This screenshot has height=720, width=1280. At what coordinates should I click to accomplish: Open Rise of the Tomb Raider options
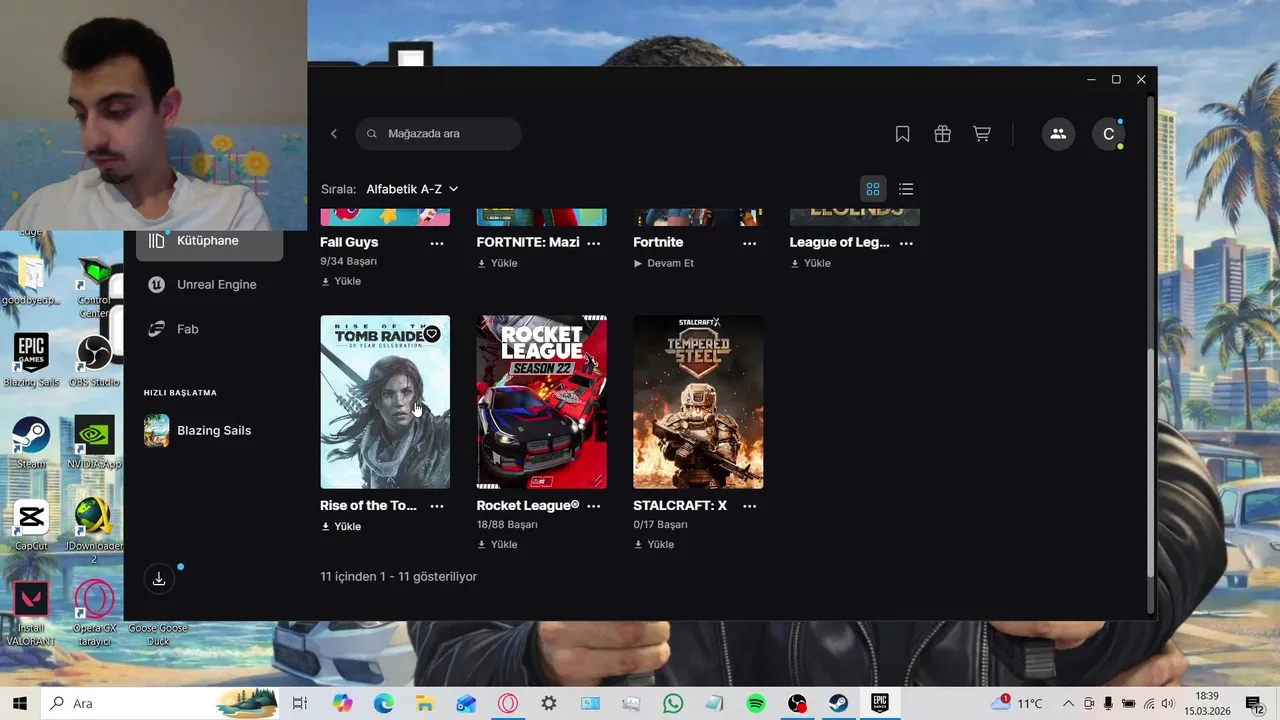(437, 506)
